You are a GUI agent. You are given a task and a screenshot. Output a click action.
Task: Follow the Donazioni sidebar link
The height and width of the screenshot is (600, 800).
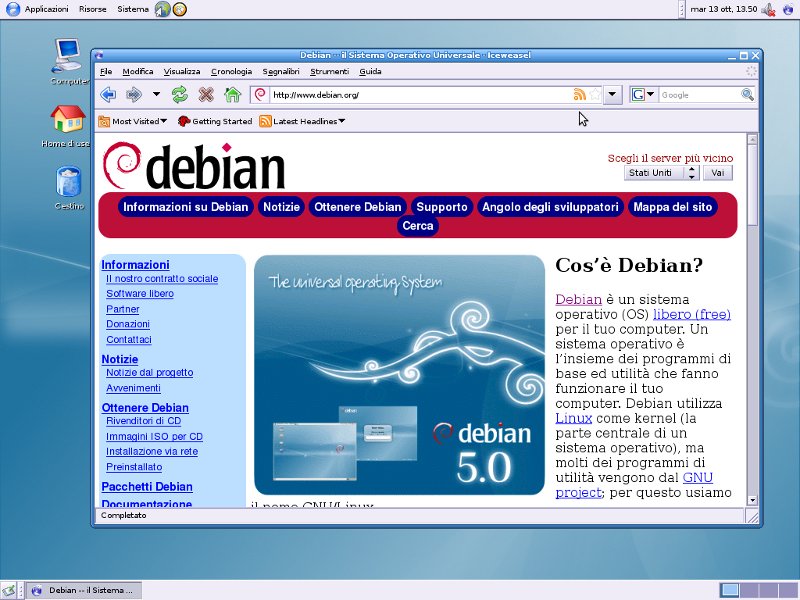coord(128,324)
